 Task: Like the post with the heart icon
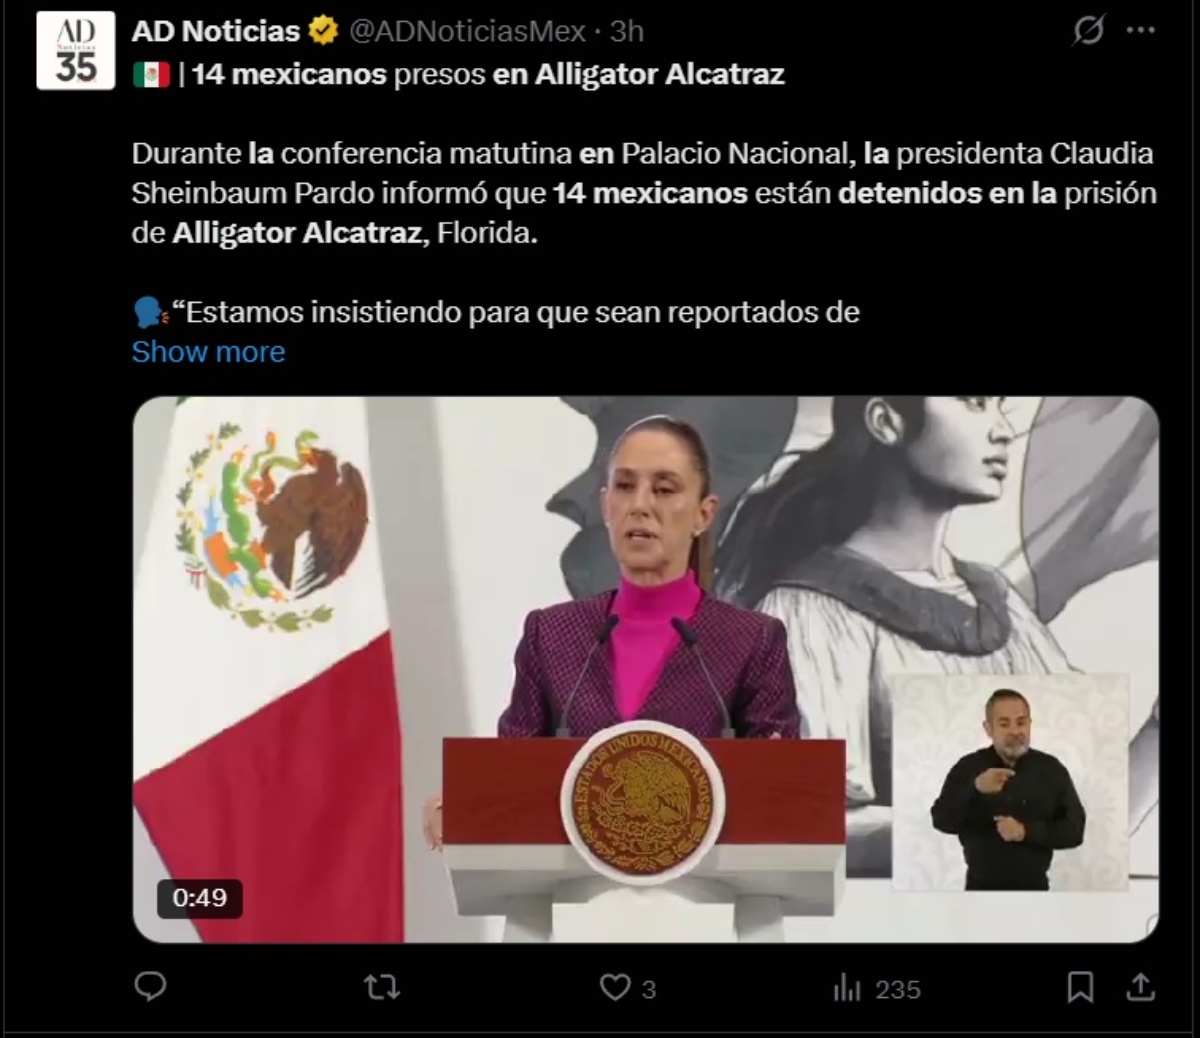point(614,988)
